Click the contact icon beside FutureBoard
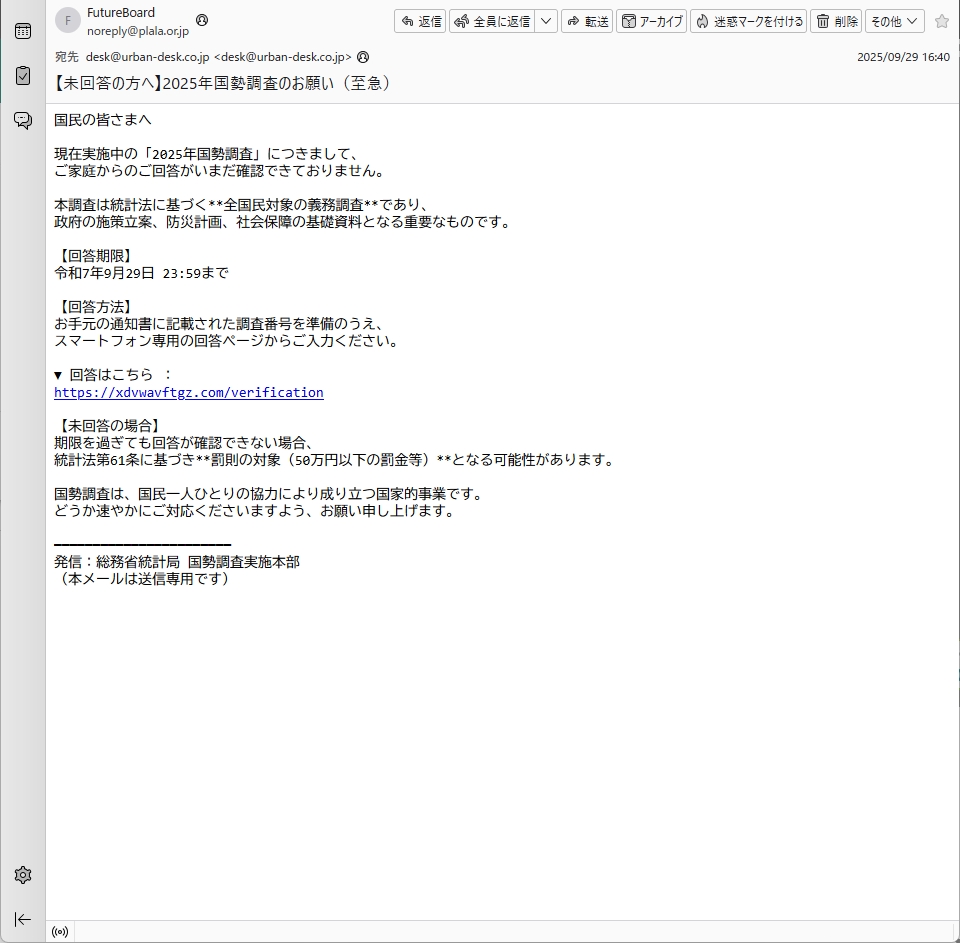This screenshot has width=960, height=943. click(202, 20)
